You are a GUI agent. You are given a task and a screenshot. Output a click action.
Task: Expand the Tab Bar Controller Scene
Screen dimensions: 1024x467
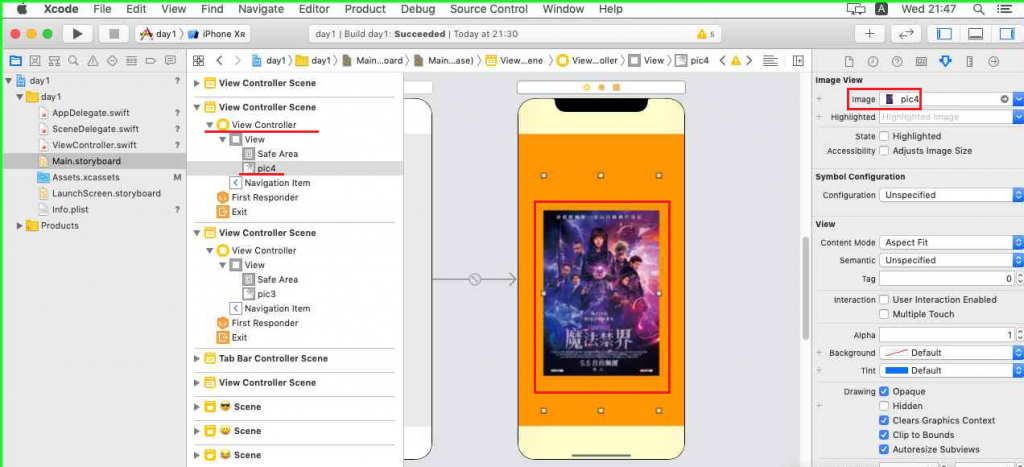(197, 359)
